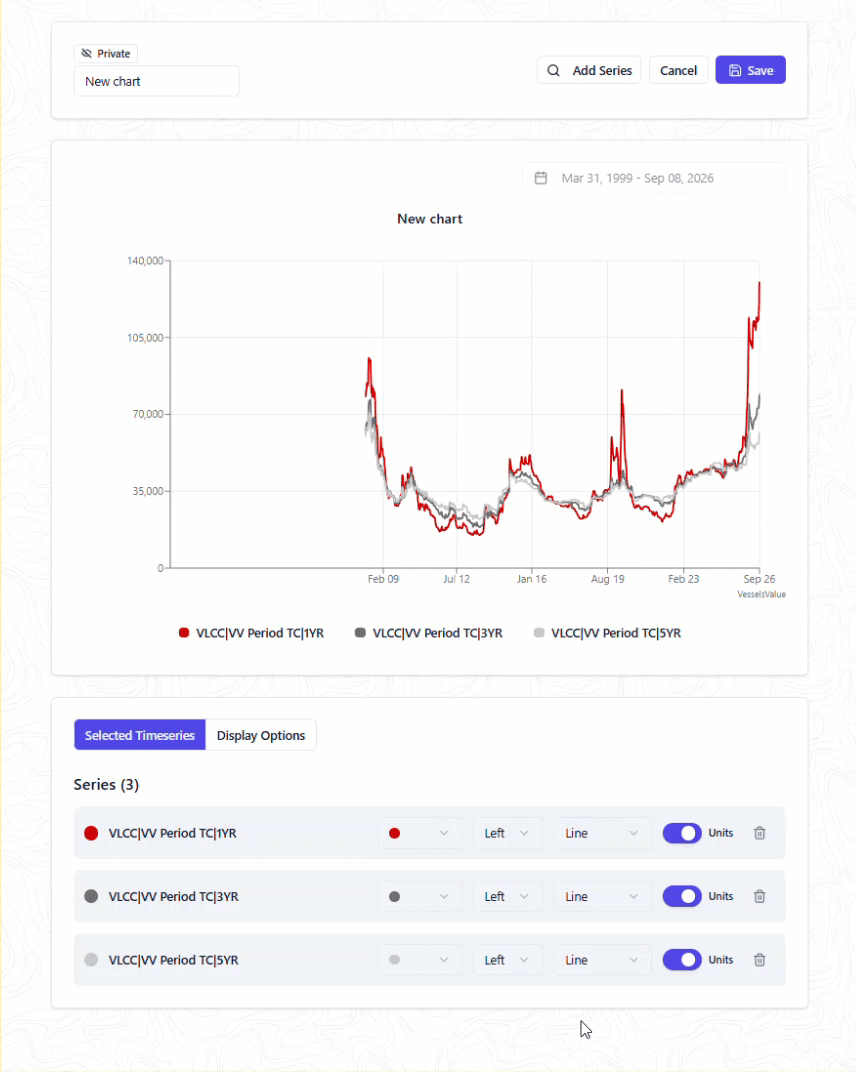Toggle Units switch for TC|1YR series
The height and width of the screenshot is (1072, 856).
pyautogui.click(x=682, y=833)
